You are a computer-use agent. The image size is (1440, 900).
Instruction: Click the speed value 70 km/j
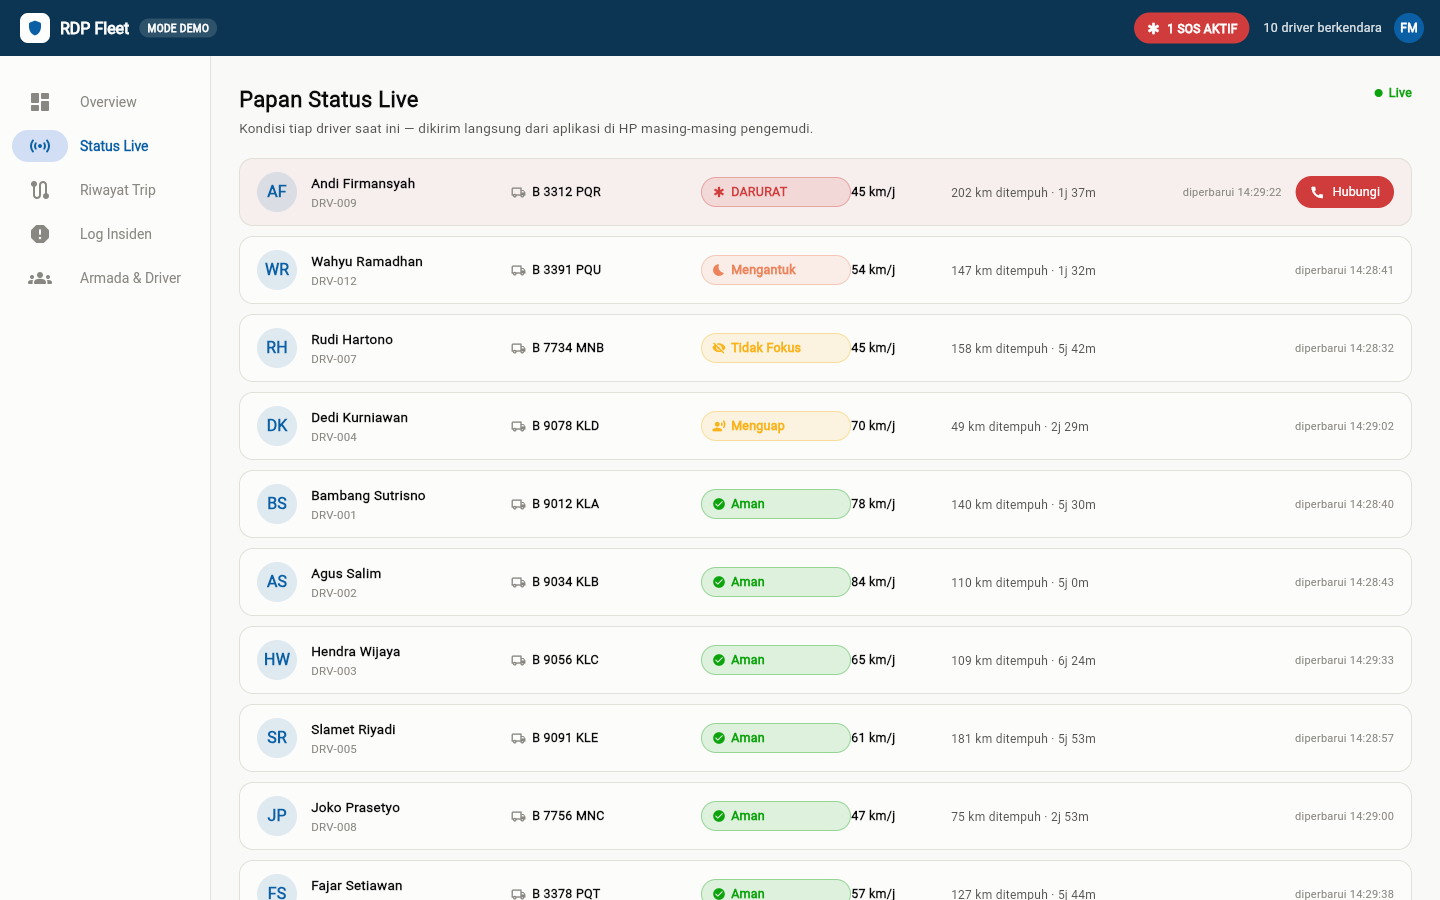coord(873,426)
